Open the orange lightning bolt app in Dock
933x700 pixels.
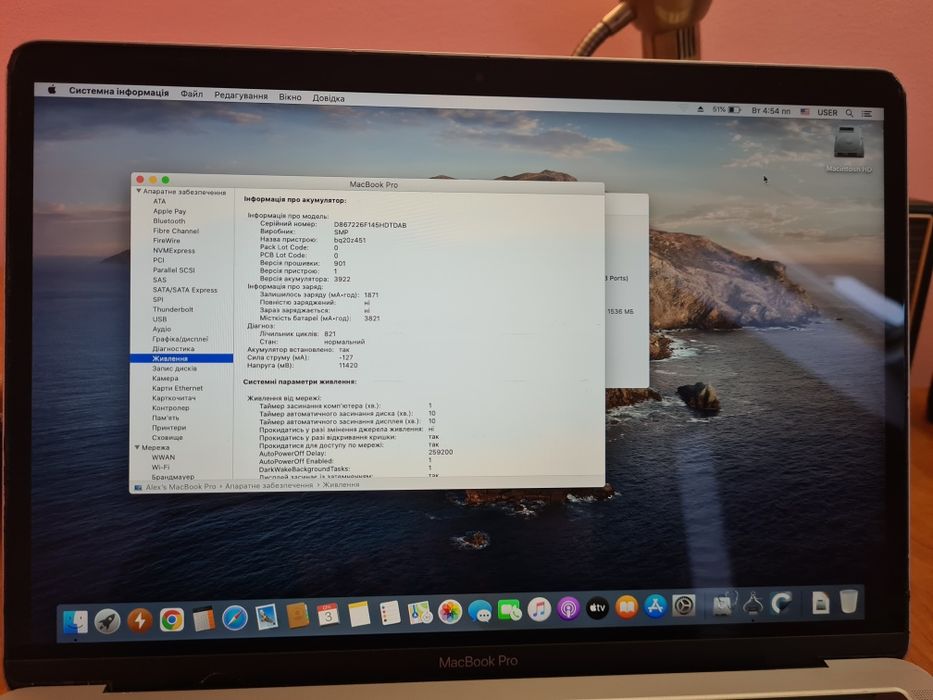pyautogui.click(x=140, y=620)
